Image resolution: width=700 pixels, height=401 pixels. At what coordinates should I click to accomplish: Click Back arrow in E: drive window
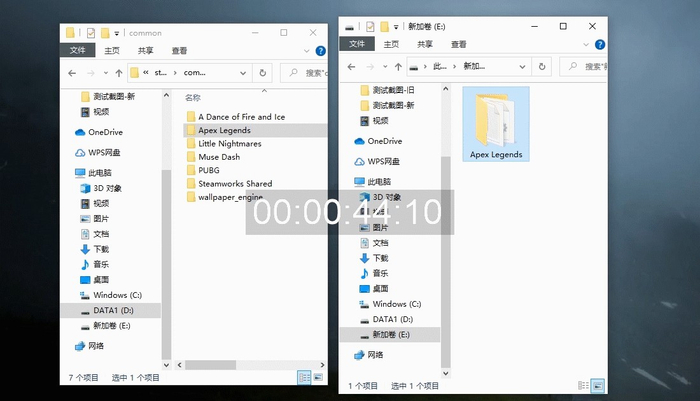pyautogui.click(x=351, y=67)
